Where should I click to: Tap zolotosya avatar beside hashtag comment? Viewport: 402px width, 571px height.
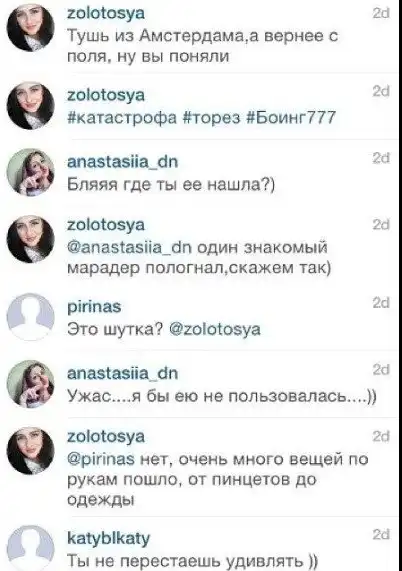[31, 105]
